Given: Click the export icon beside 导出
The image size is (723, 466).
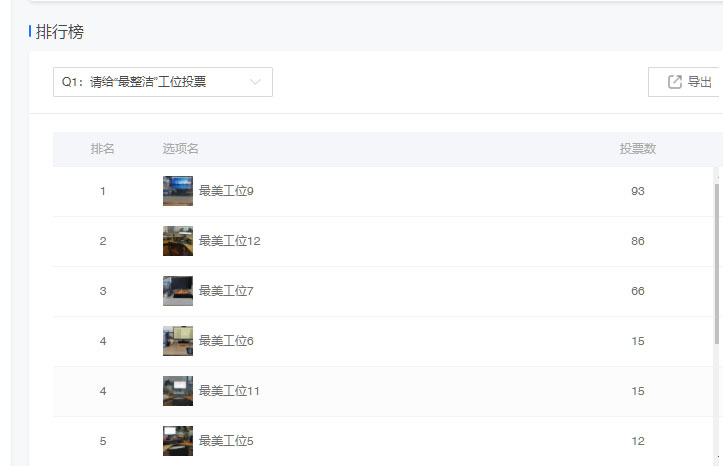Looking at the screenshot, I should 675,82.
